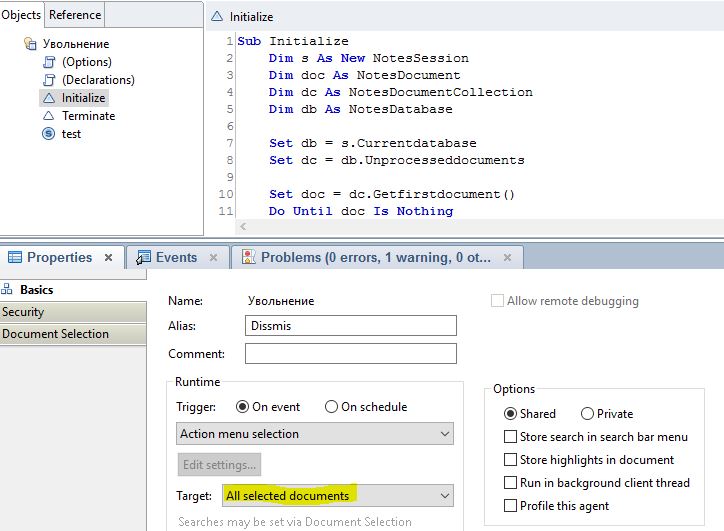Open the Terminate event in Objects tree

[89, 116]
